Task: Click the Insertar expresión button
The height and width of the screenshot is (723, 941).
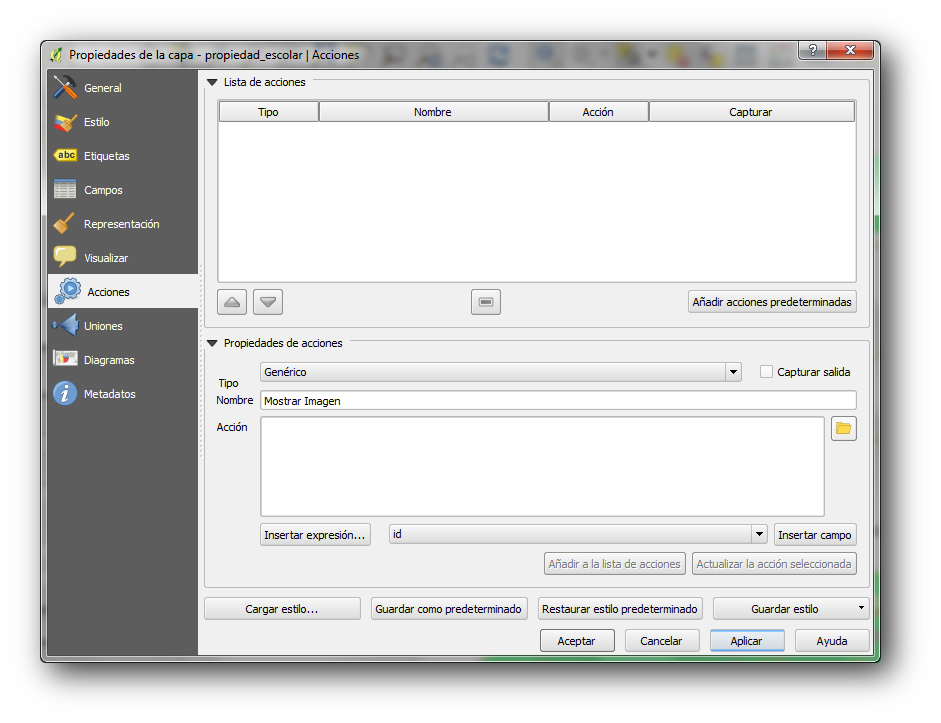Action: click(x=315, y=535)
